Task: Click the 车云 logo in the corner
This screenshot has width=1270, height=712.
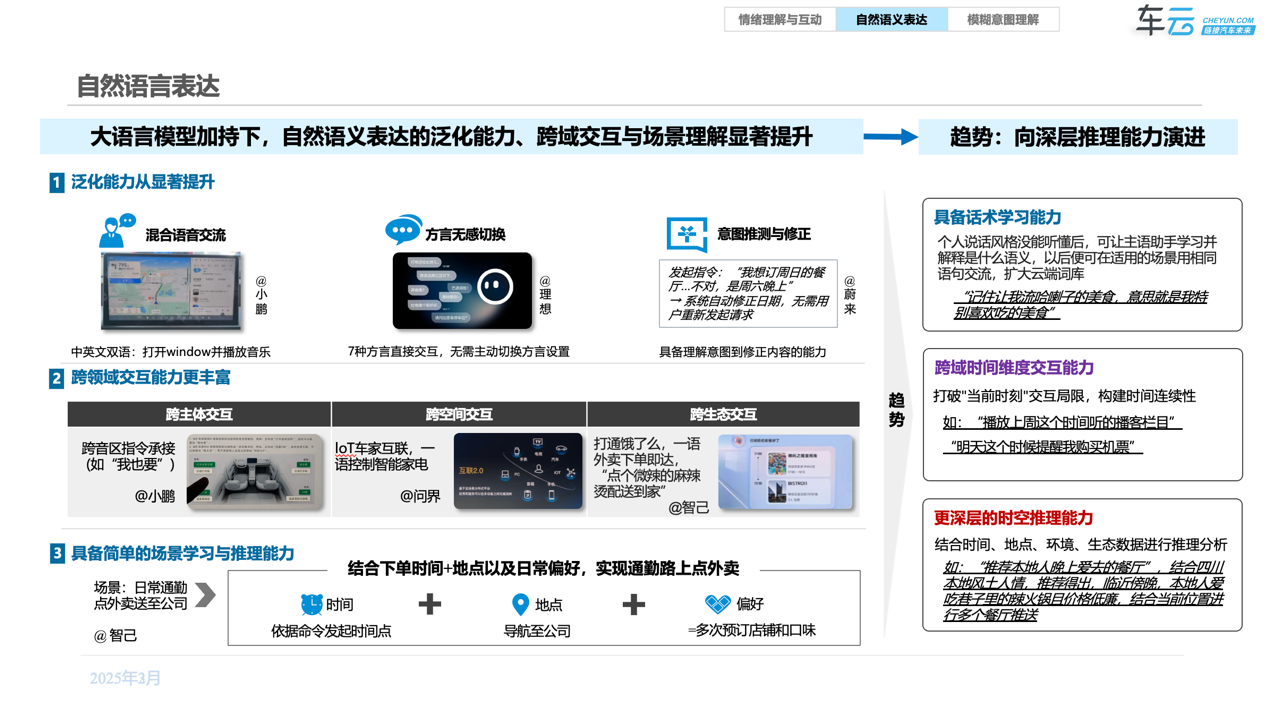Action: coord(1194,20)
